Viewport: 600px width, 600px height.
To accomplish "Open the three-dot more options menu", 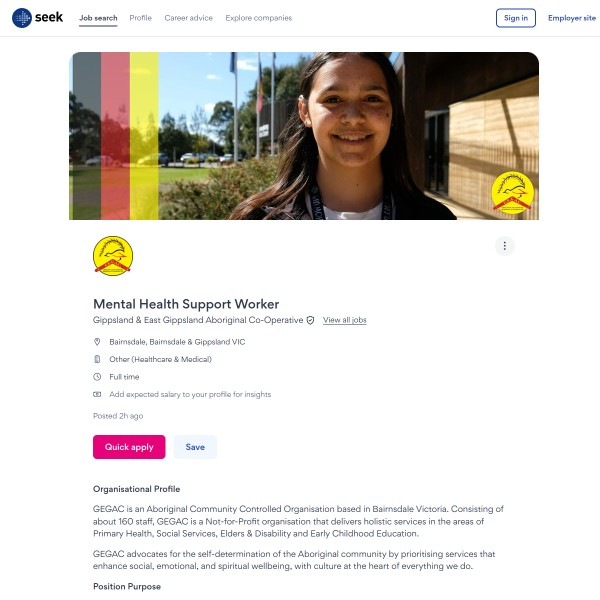I will [504, 246].
